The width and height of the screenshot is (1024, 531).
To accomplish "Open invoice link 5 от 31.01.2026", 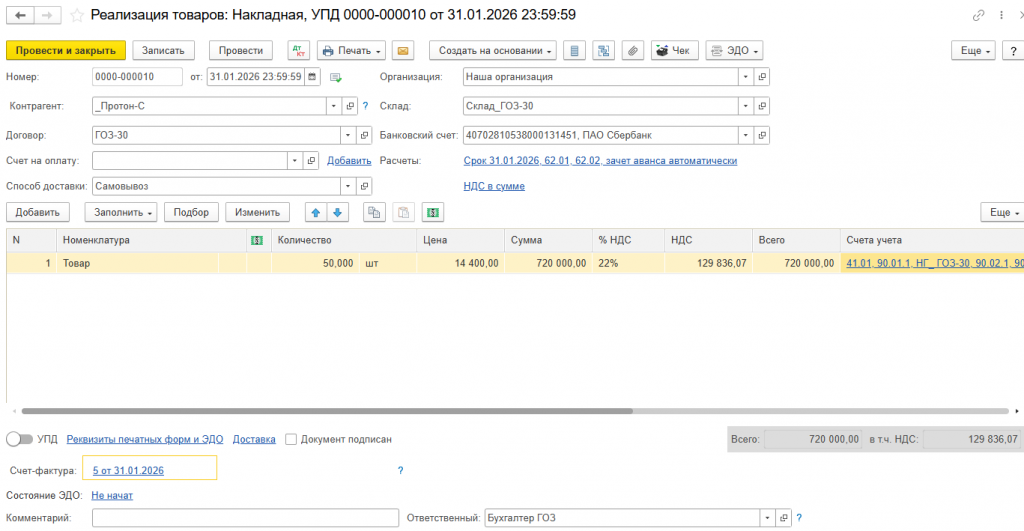I will (128, 470).
